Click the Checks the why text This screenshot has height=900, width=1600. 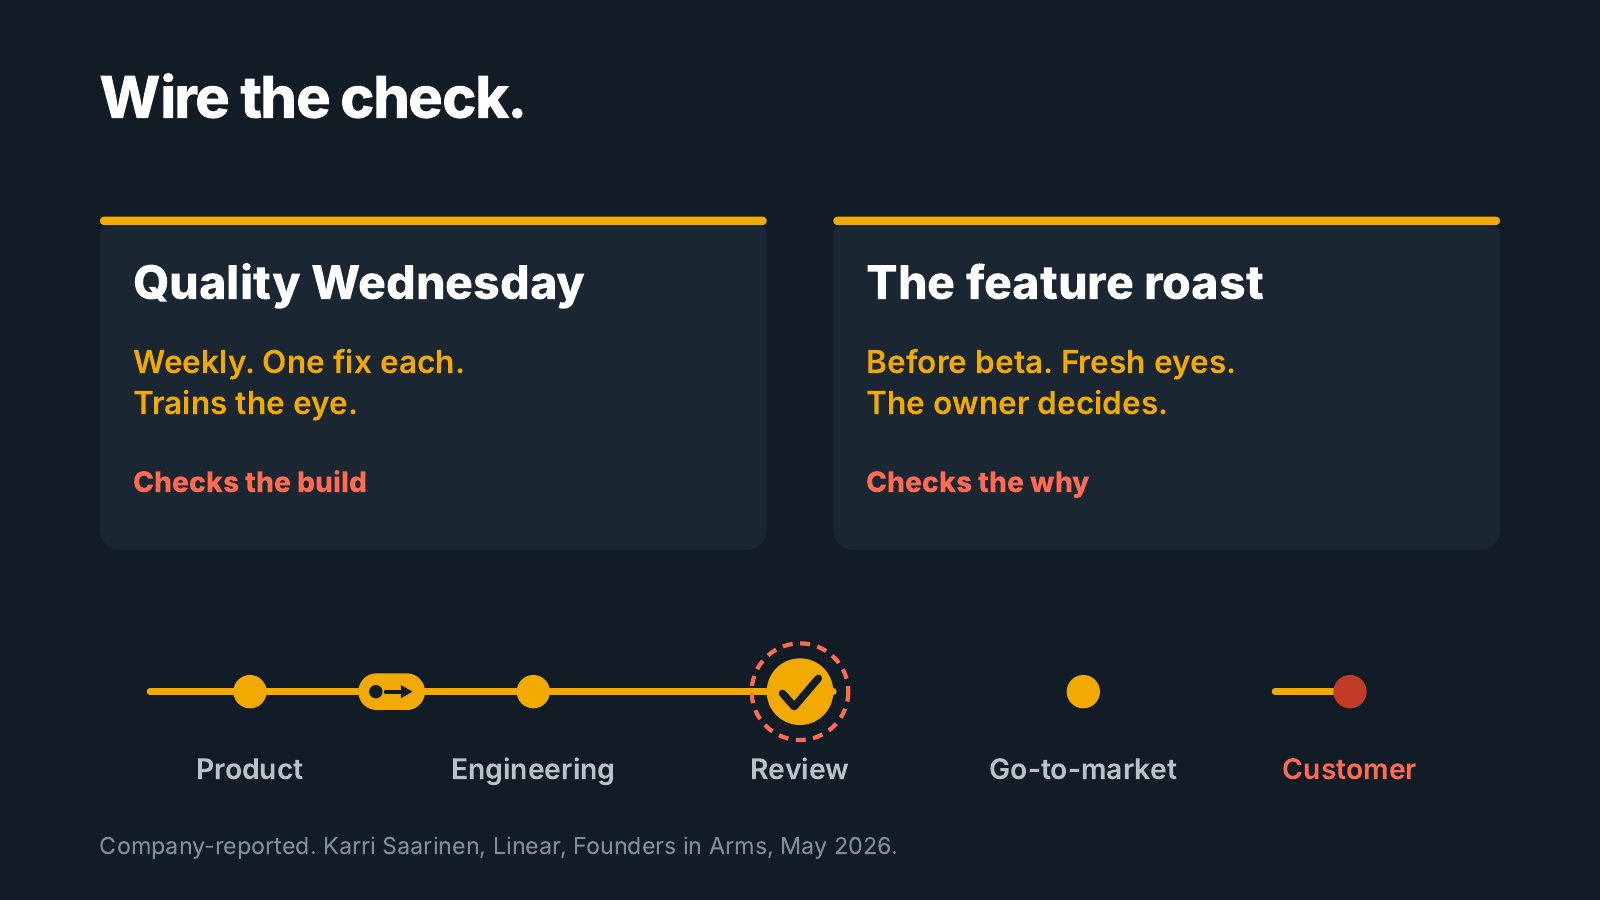tap(977, 483)
